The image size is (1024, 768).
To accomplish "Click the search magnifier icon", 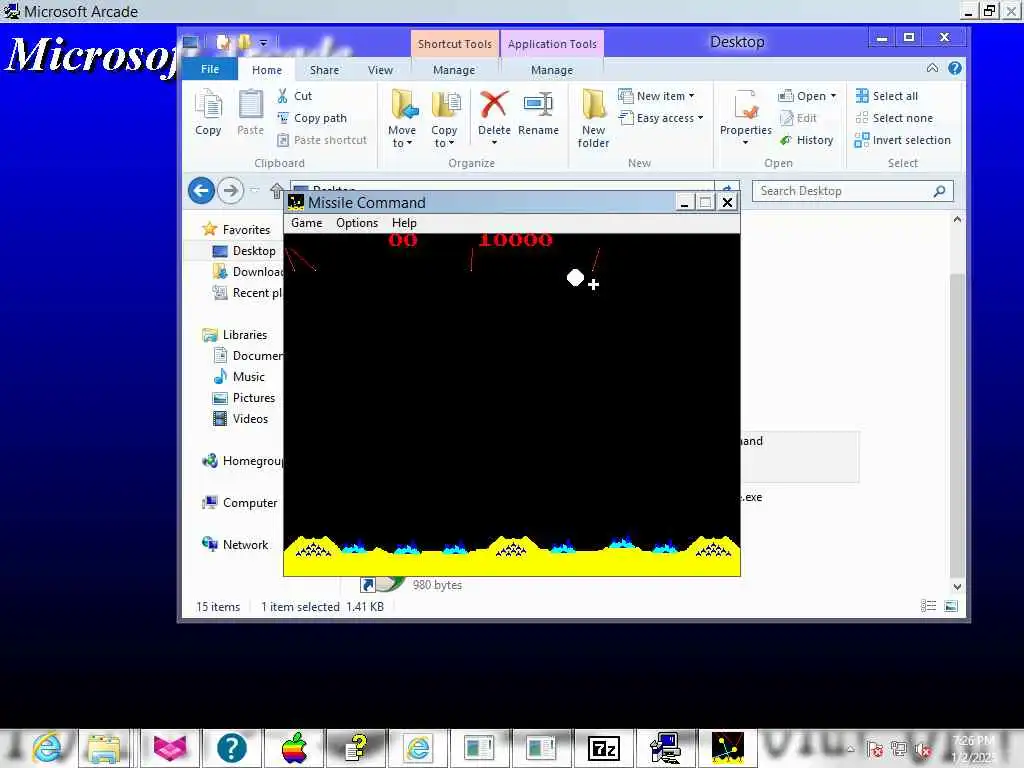I will pos(939,191).
